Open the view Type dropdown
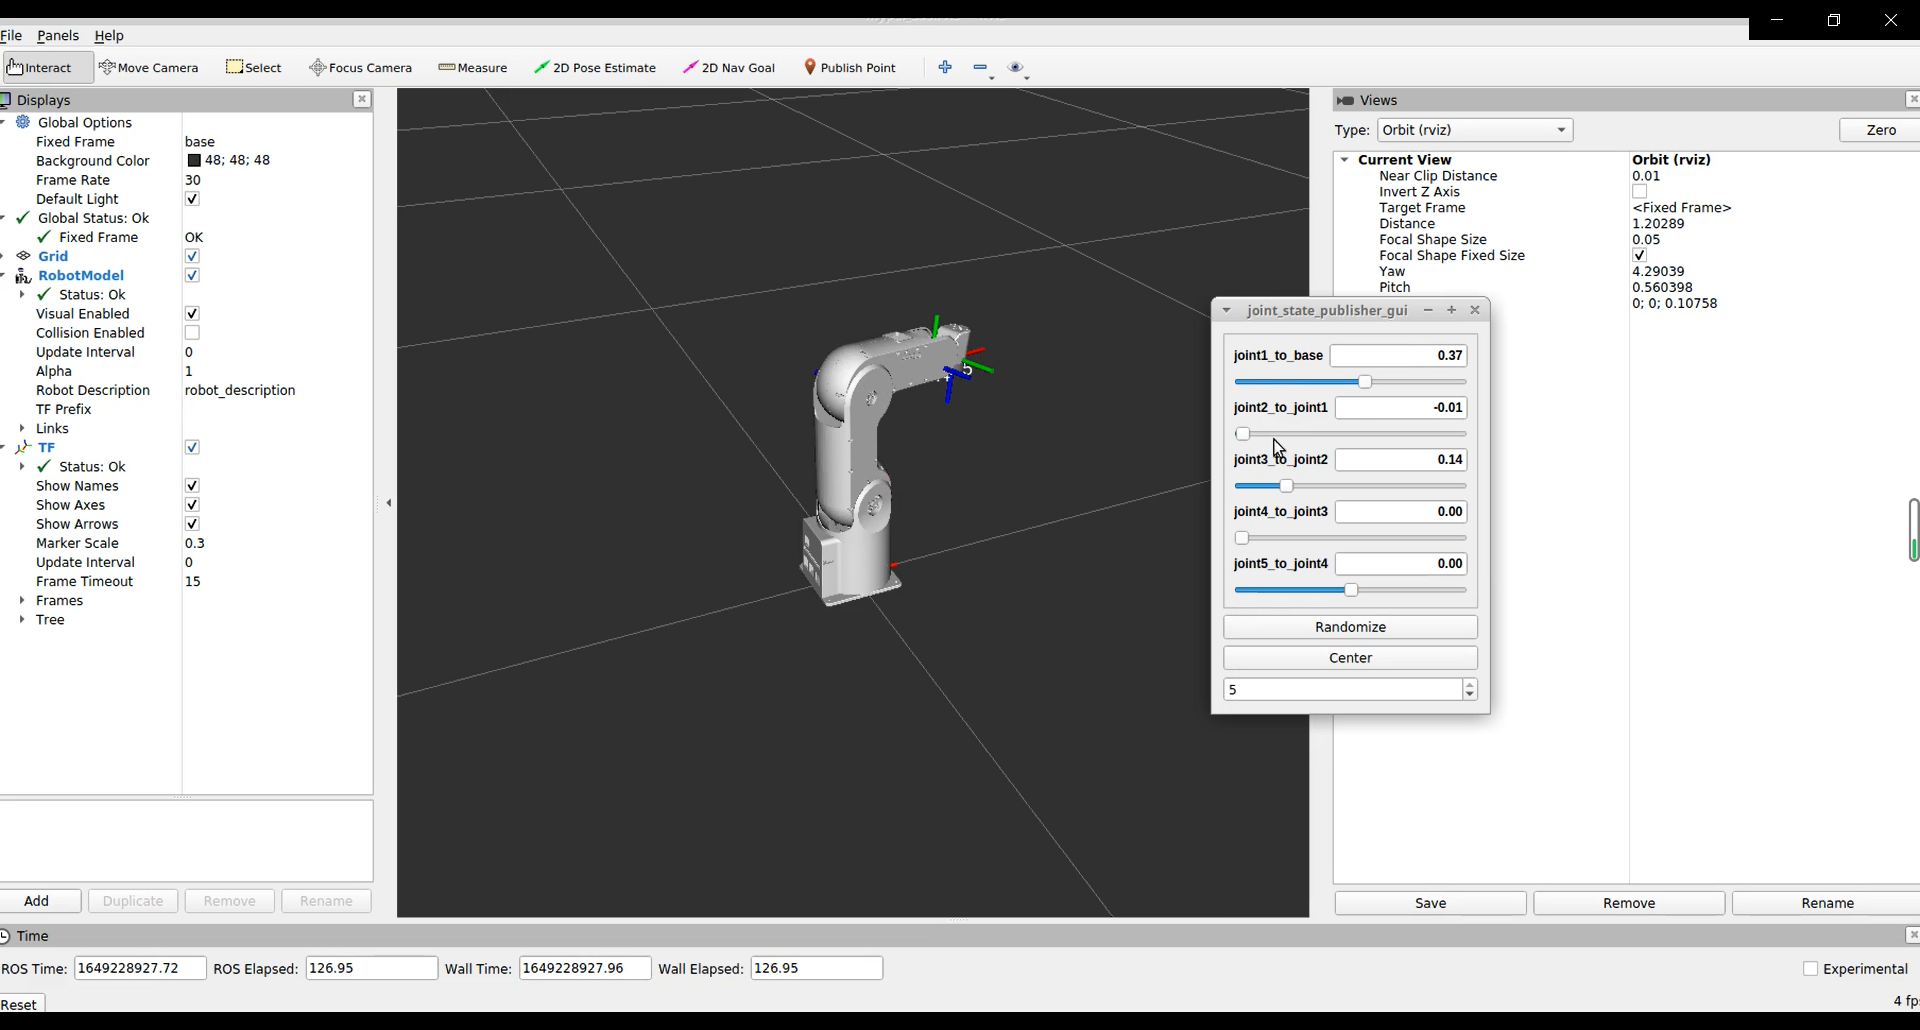The height and width of the screenshot is (1030, 1920). [1474, 130]
